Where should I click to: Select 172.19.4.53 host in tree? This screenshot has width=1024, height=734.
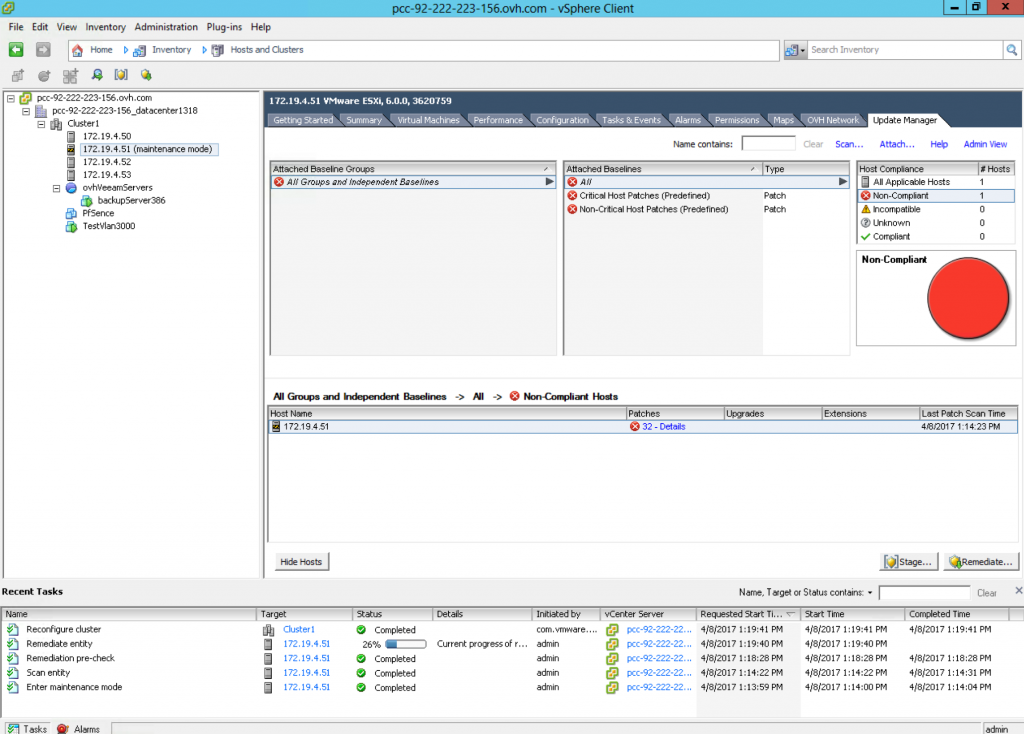106,175
